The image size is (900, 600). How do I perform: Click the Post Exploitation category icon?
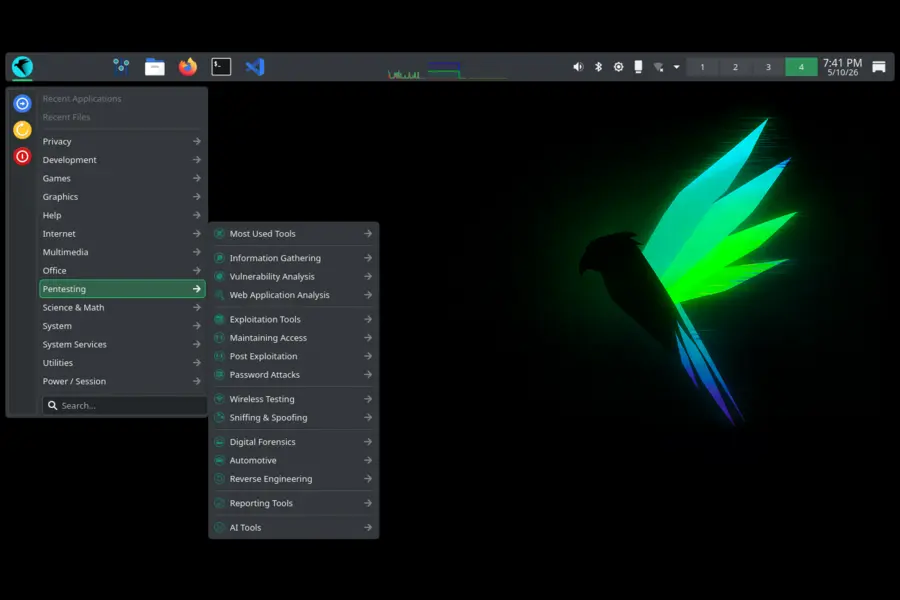[x=219, y=356]
